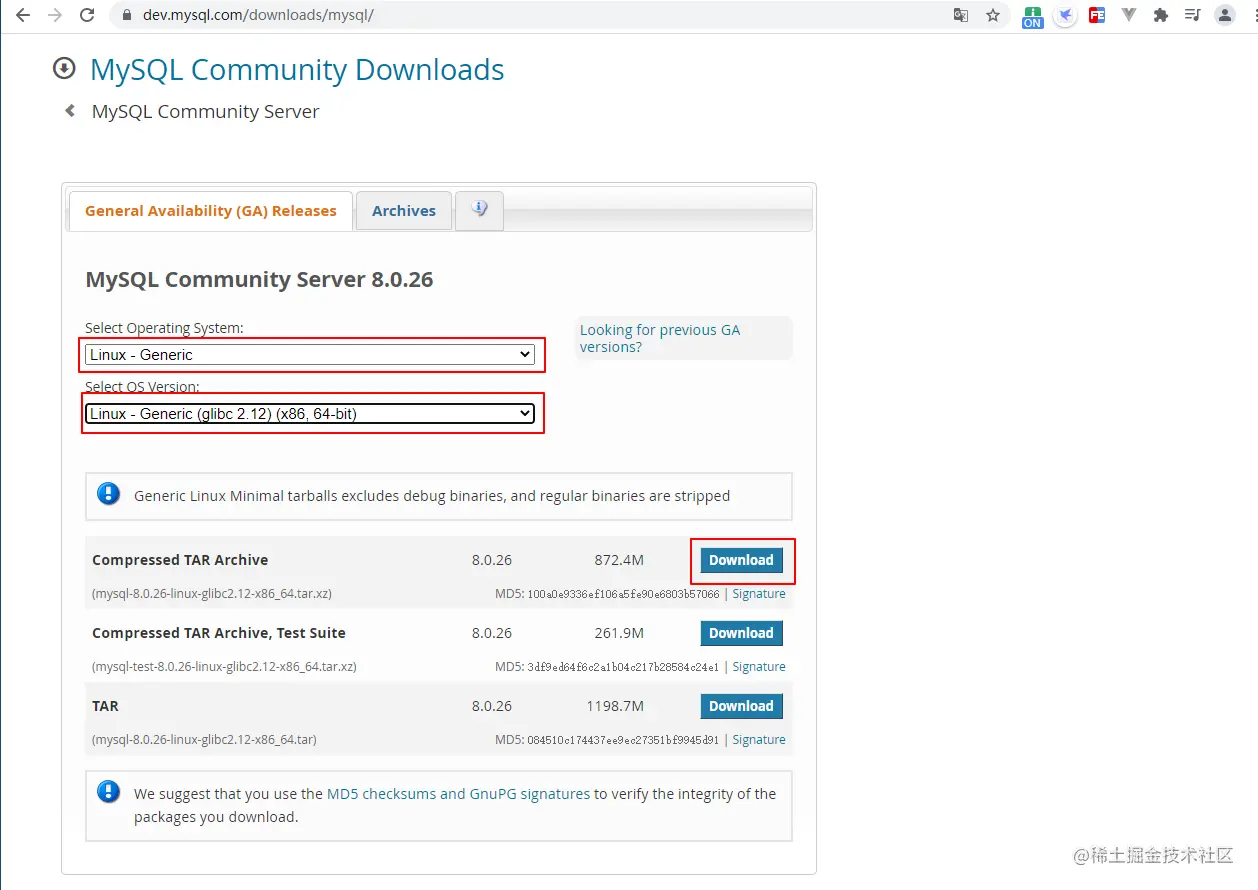Click the blue bird extension icon
The height and width of the screenshot is (890, 1258).
(x=1065, y=15)
